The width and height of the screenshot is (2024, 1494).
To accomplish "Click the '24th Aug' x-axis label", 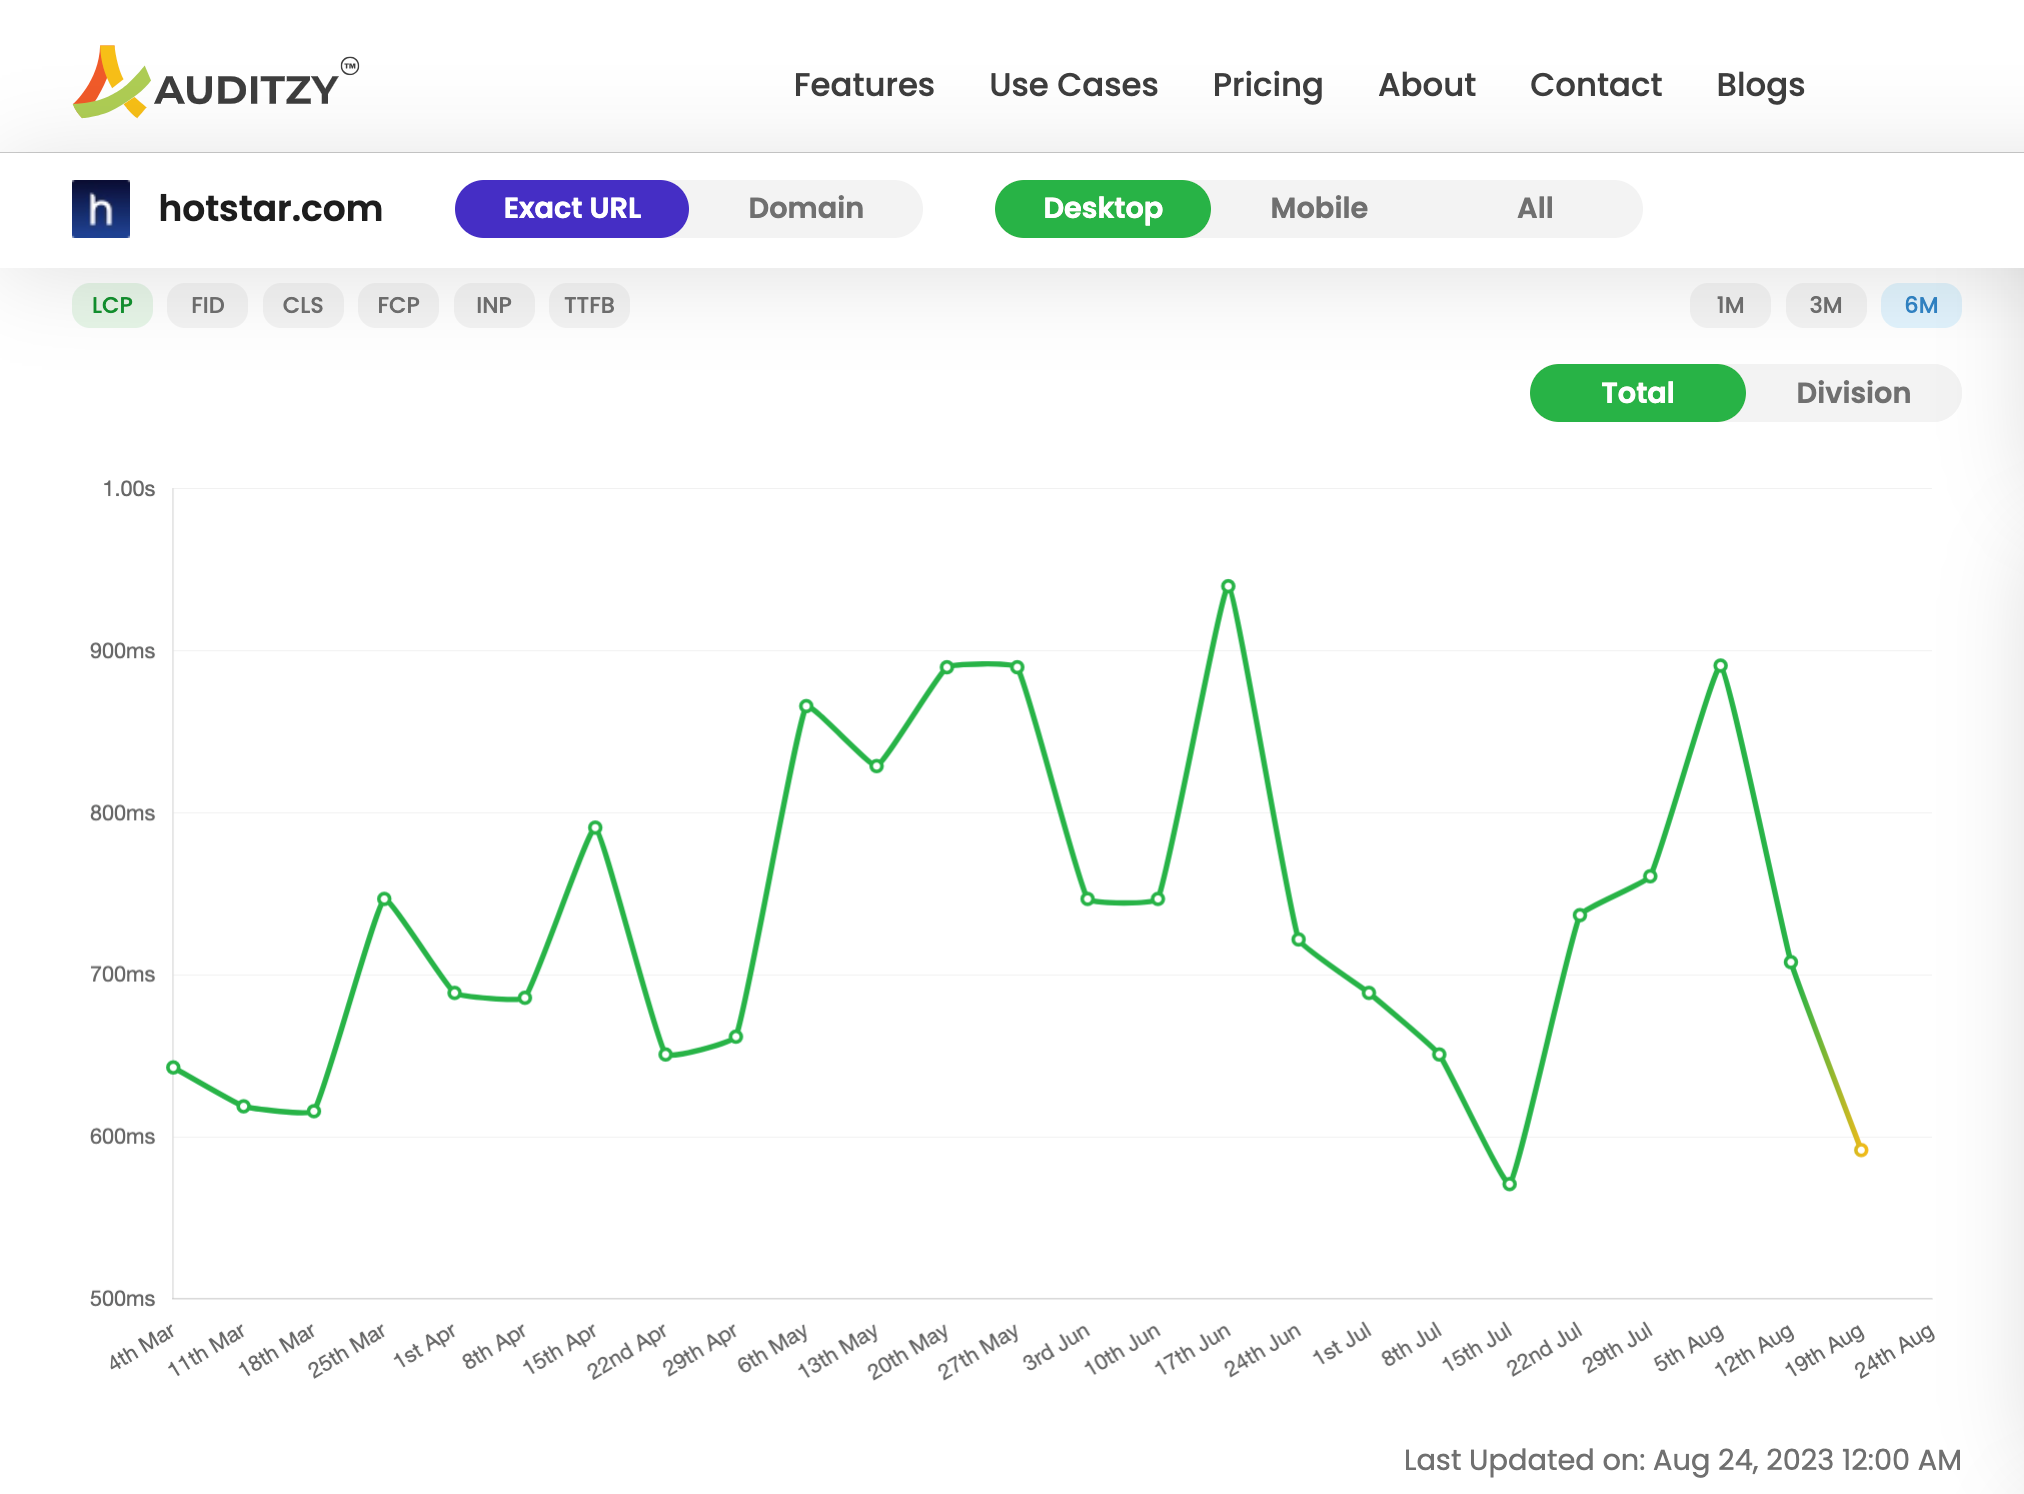I will coord(1894,1351).
